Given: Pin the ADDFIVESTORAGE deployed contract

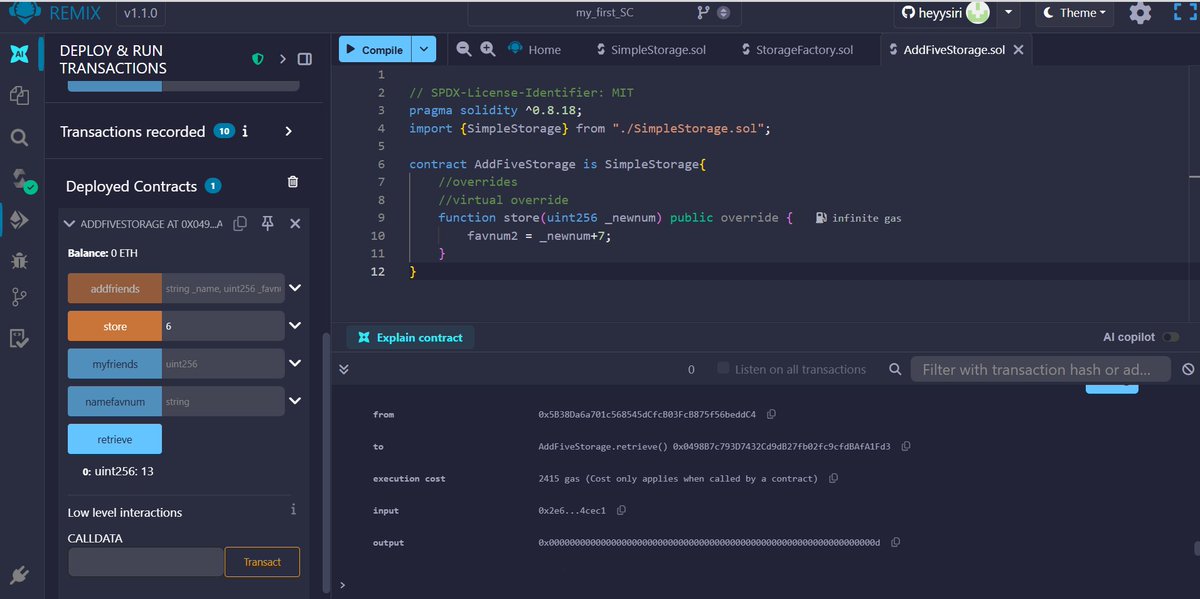Looking at the screenshot, I should point(268,224).
